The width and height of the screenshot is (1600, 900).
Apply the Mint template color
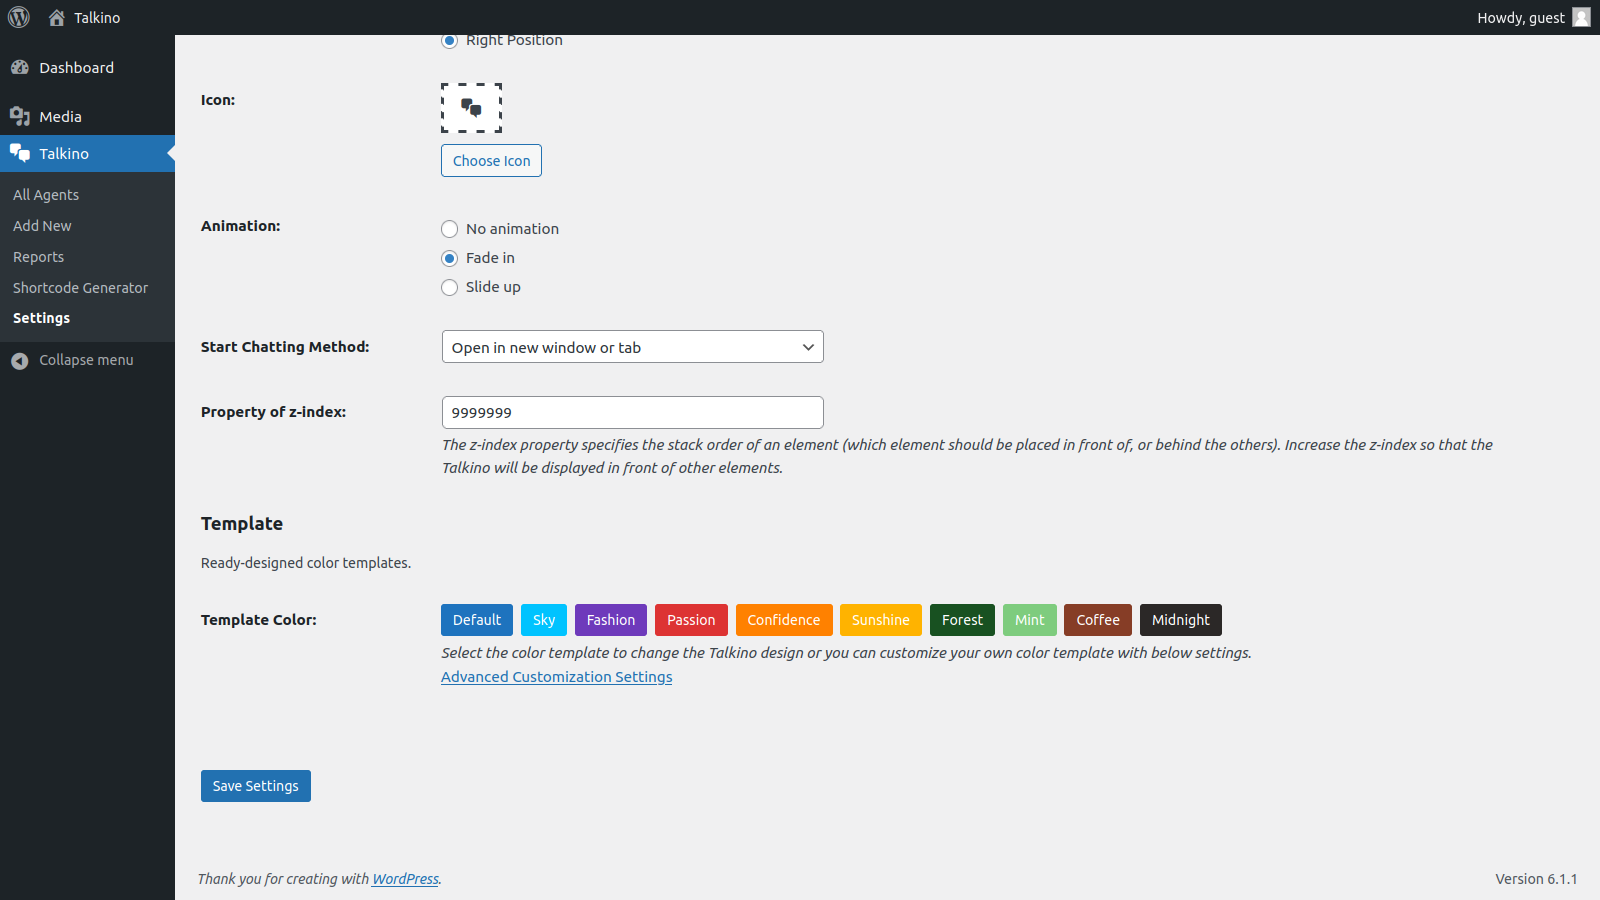click(1030, 620)
